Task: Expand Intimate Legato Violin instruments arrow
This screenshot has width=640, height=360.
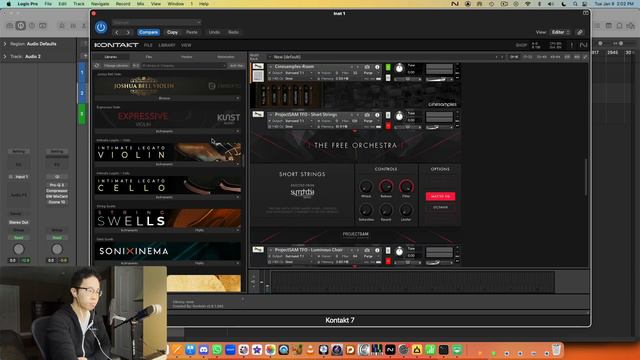Action: tap(238, 164)
